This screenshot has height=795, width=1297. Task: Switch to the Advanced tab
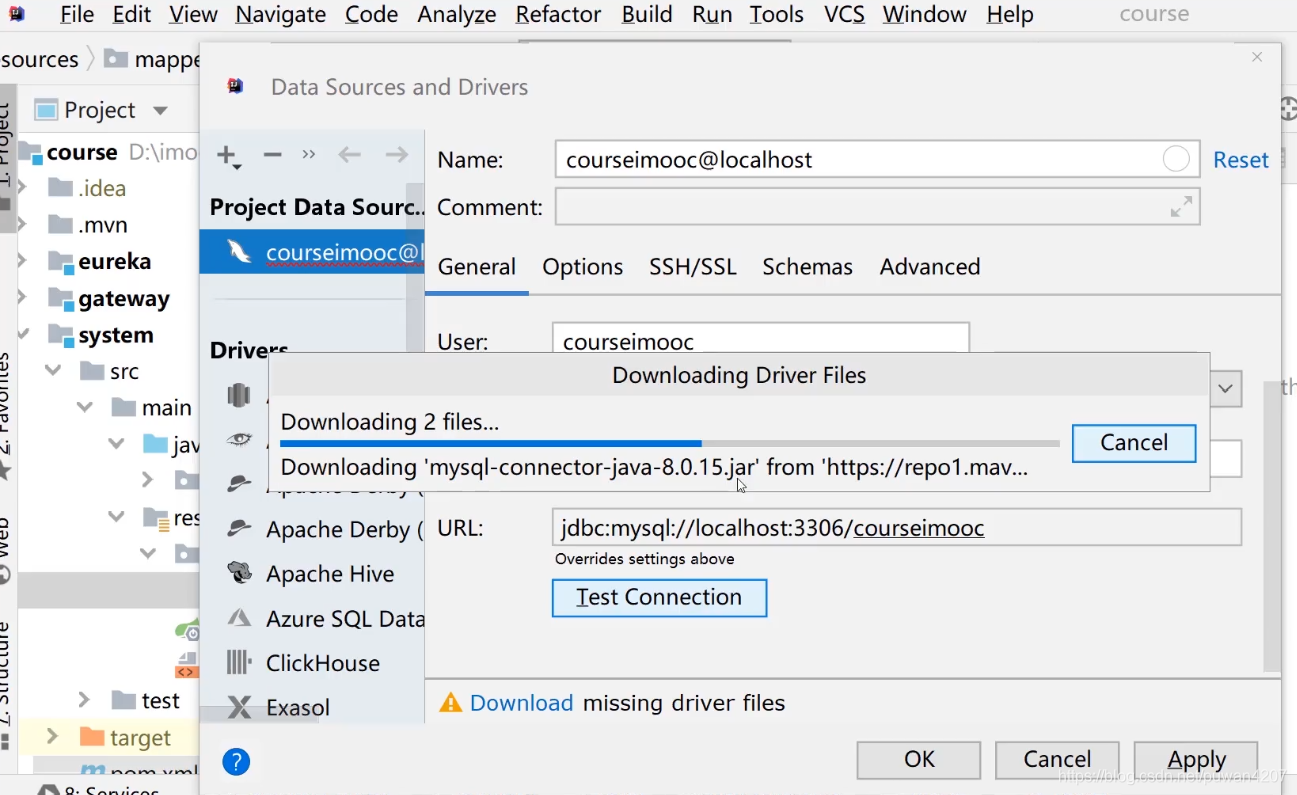(930, 267)
